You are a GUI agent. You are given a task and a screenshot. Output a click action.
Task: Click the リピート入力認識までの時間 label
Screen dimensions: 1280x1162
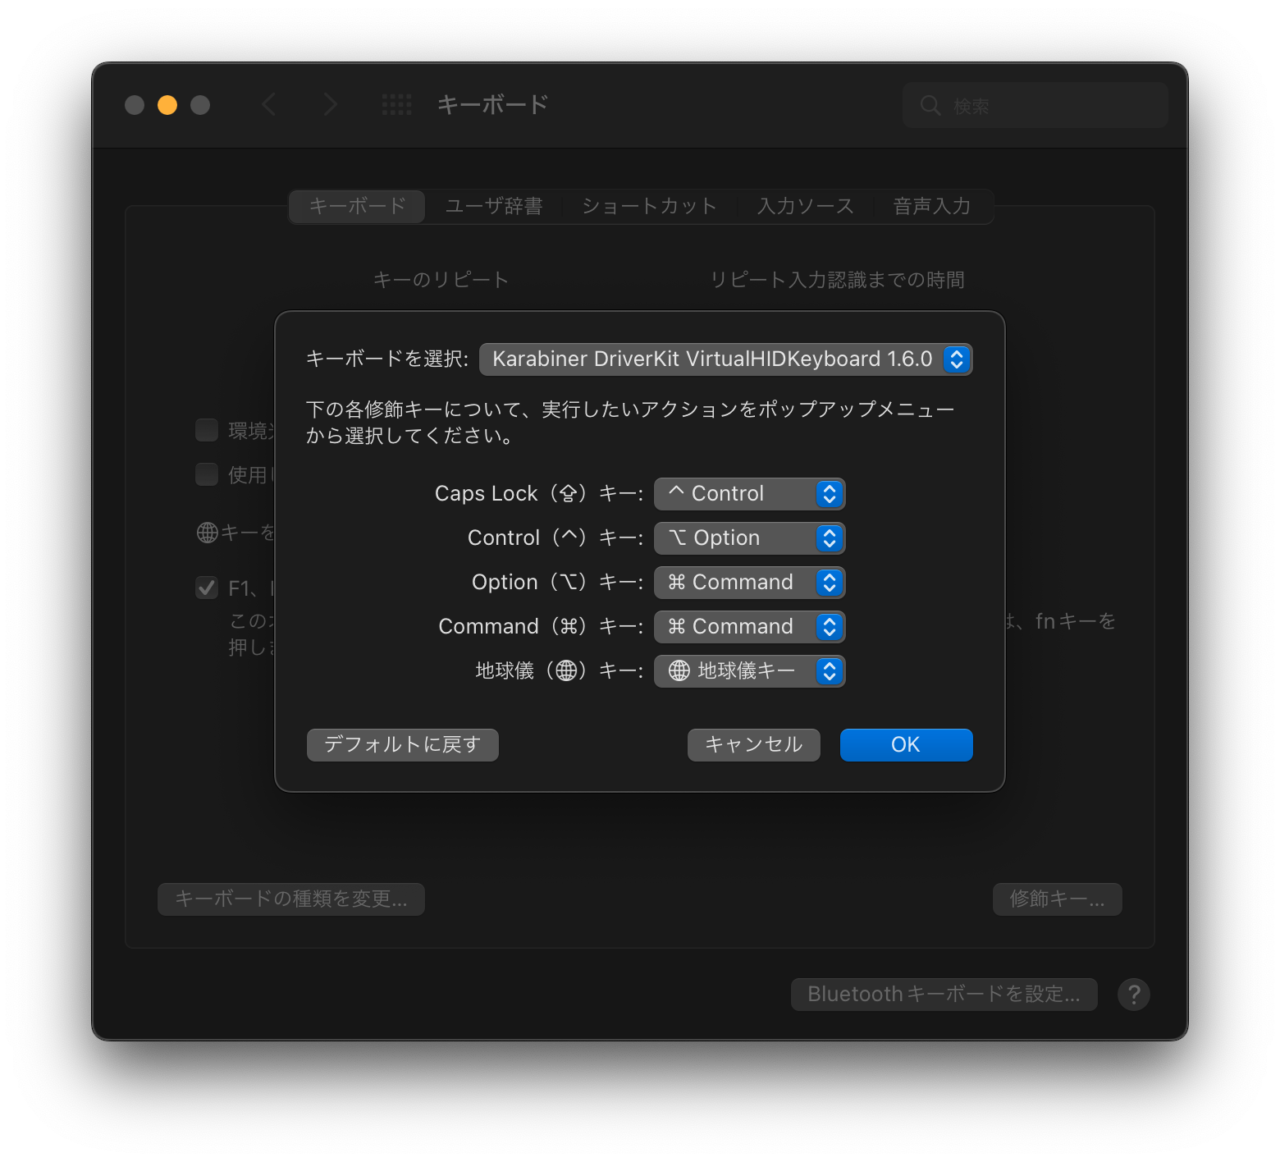coord(838,280)
